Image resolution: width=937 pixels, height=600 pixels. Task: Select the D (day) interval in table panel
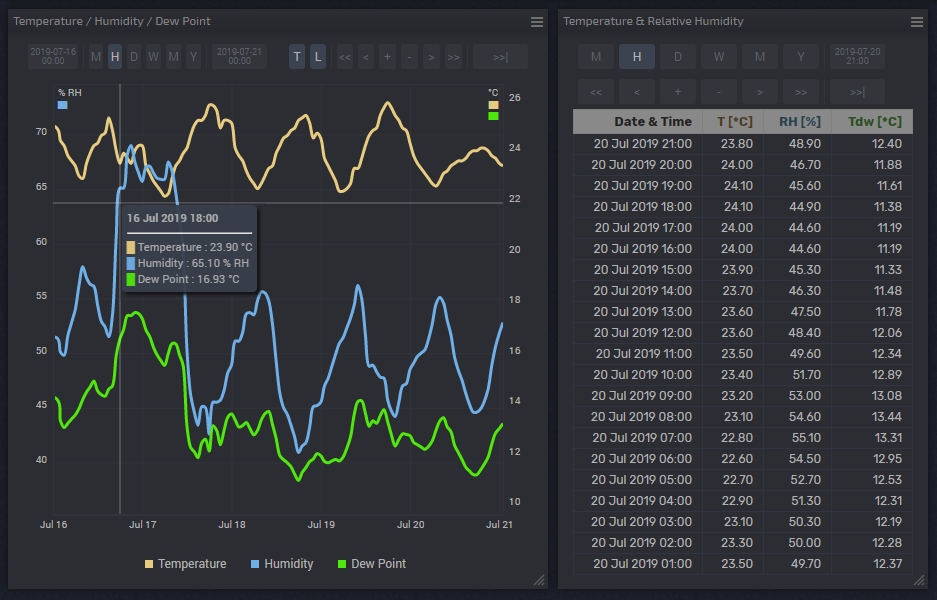[x=678, y=57]
